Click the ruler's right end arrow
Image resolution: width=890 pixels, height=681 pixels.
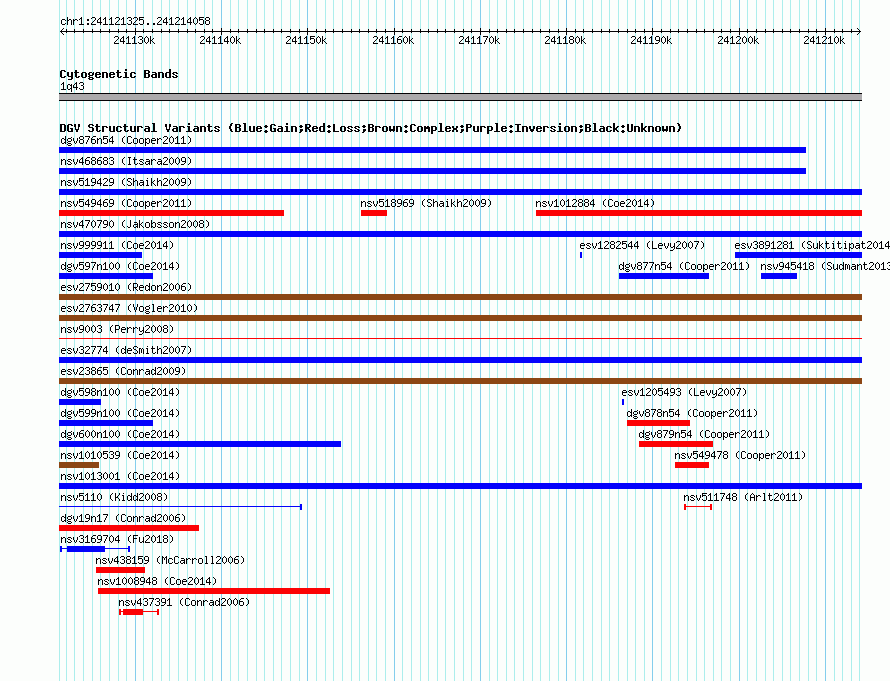coord(859,32)
